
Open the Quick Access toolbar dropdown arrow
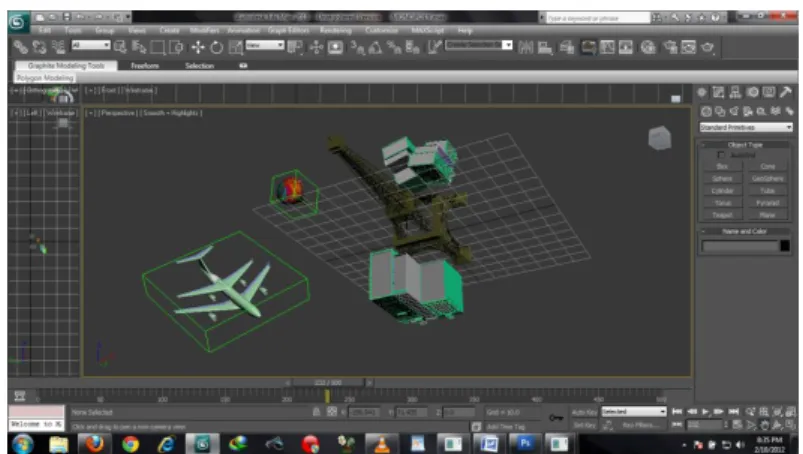(x=128, y=17)
